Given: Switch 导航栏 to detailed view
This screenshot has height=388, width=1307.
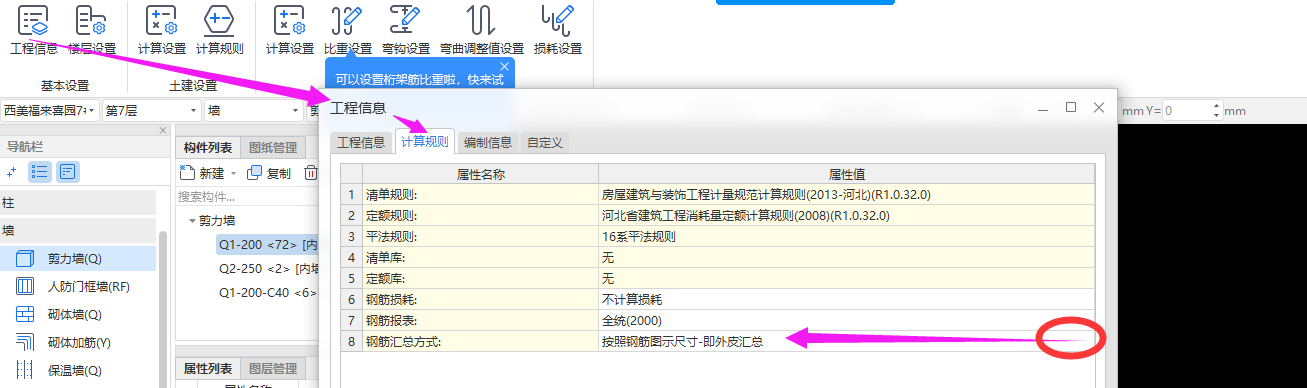Looking at the screenshot, I should pyautogui.click(x=67, y=171).
